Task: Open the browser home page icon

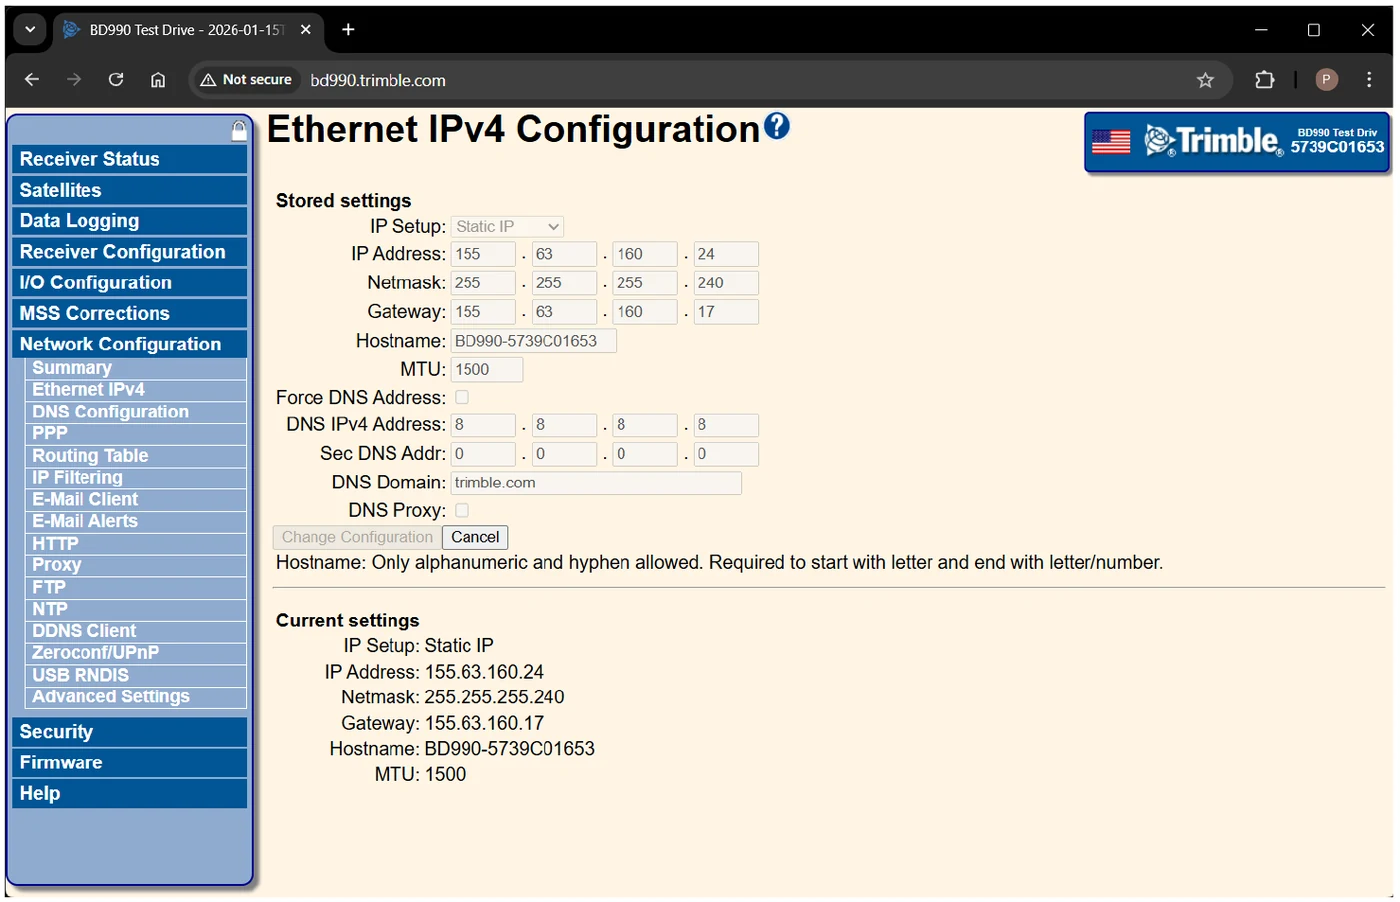Action: 158,80
